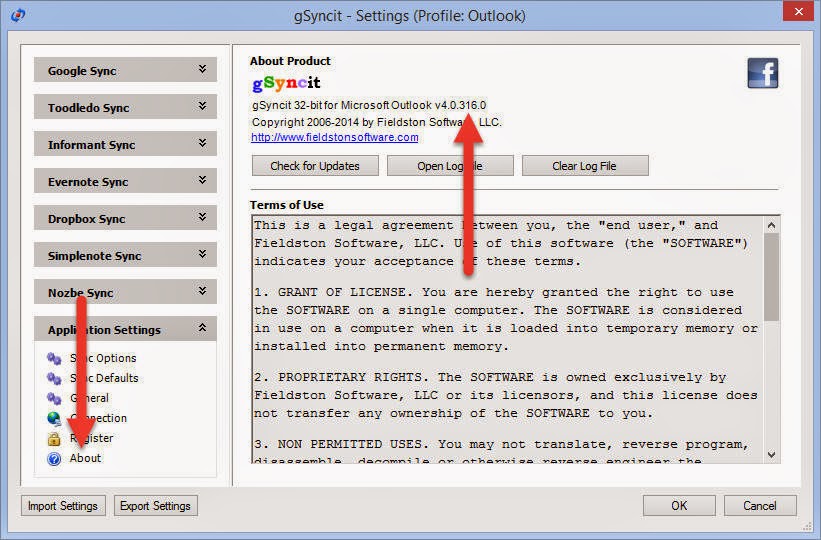Open the Dropbox Sync section header
The image size is (821, 540).
(125, 217)
